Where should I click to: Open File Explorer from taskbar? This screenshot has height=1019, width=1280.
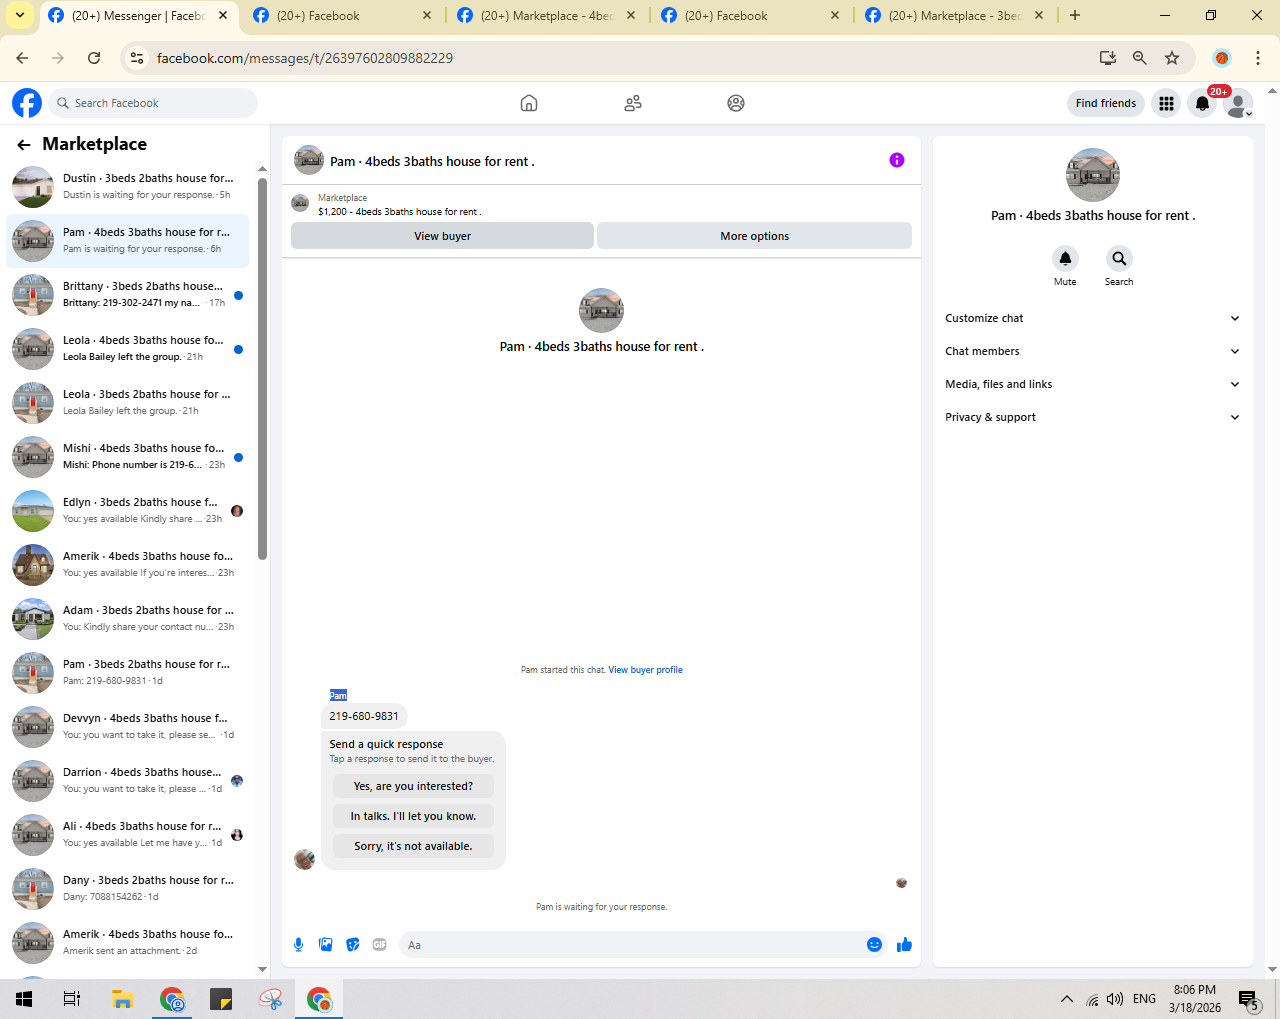point(122,999)
